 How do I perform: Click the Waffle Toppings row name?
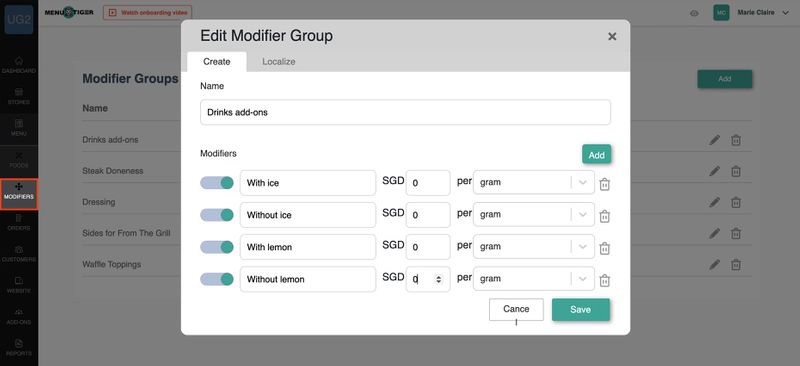(x=112, y=264)
